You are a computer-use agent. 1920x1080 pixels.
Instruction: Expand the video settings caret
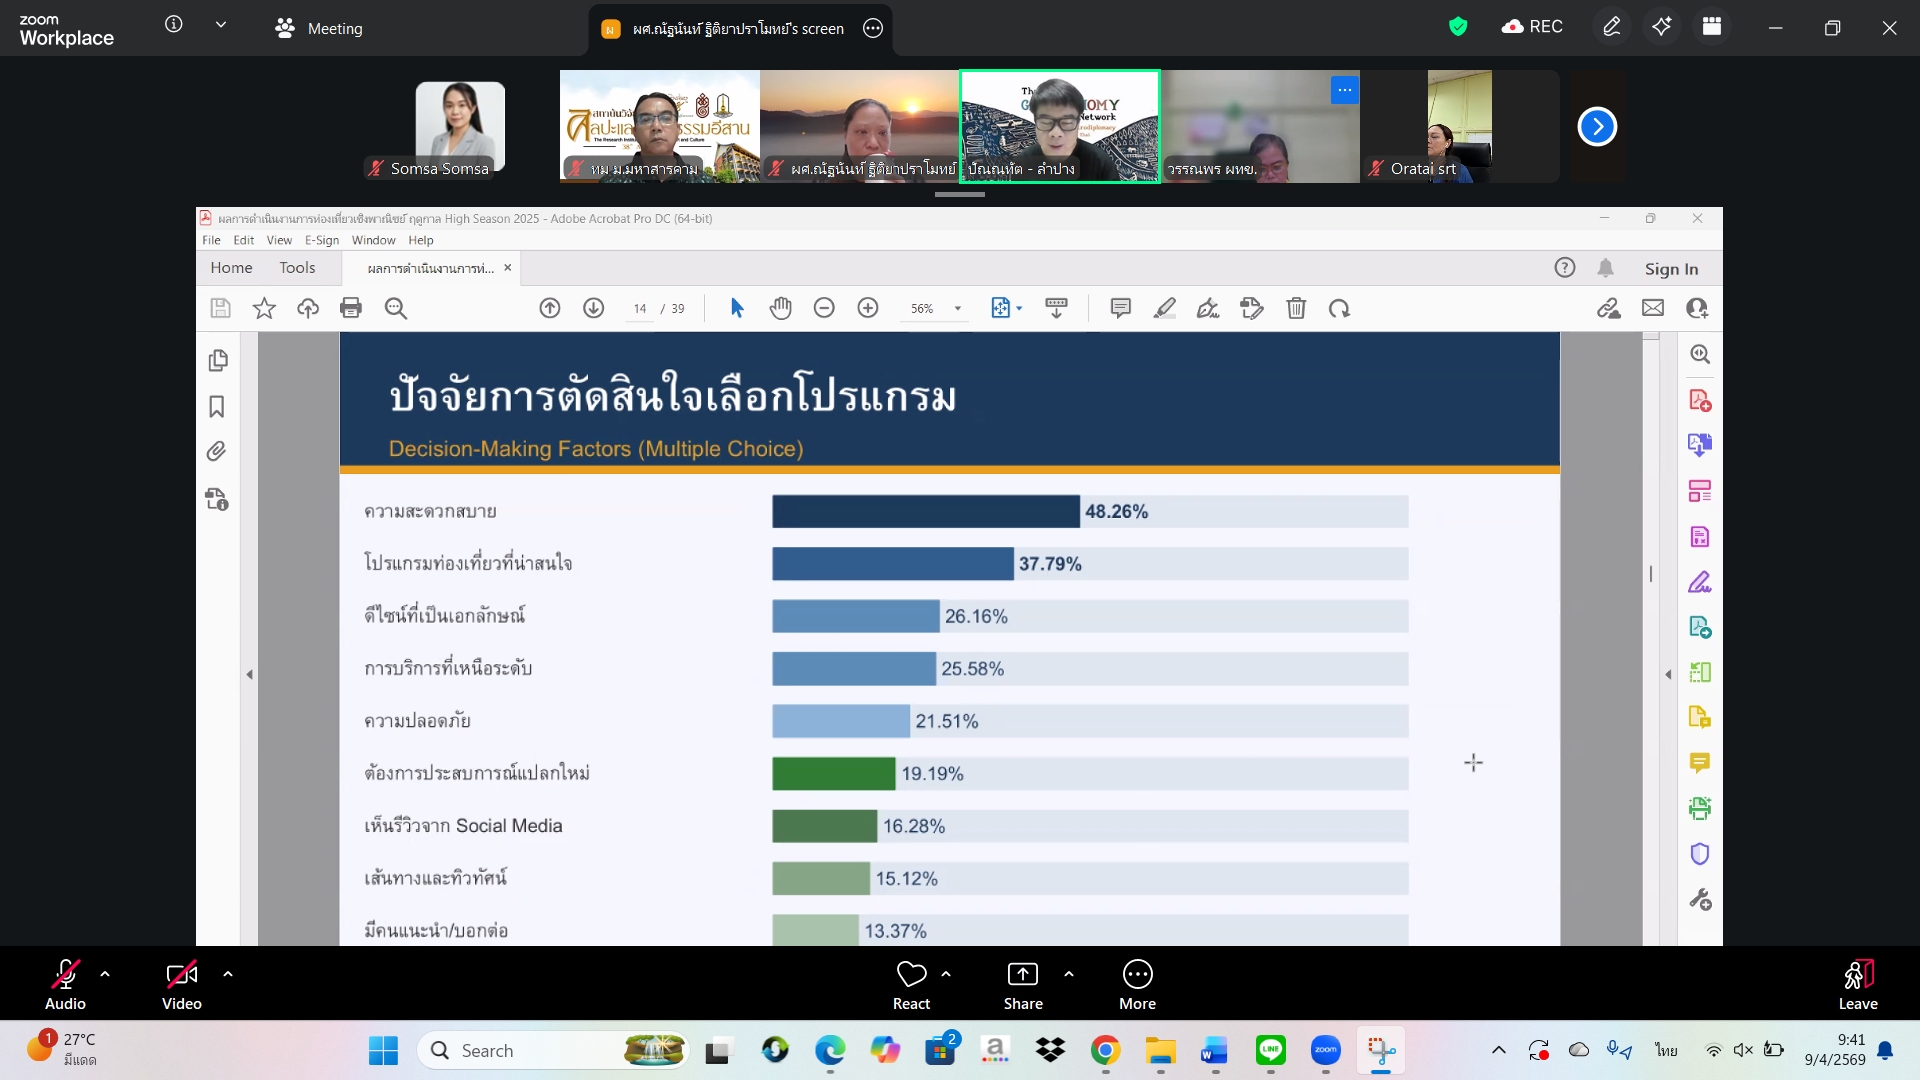[228, 973]
